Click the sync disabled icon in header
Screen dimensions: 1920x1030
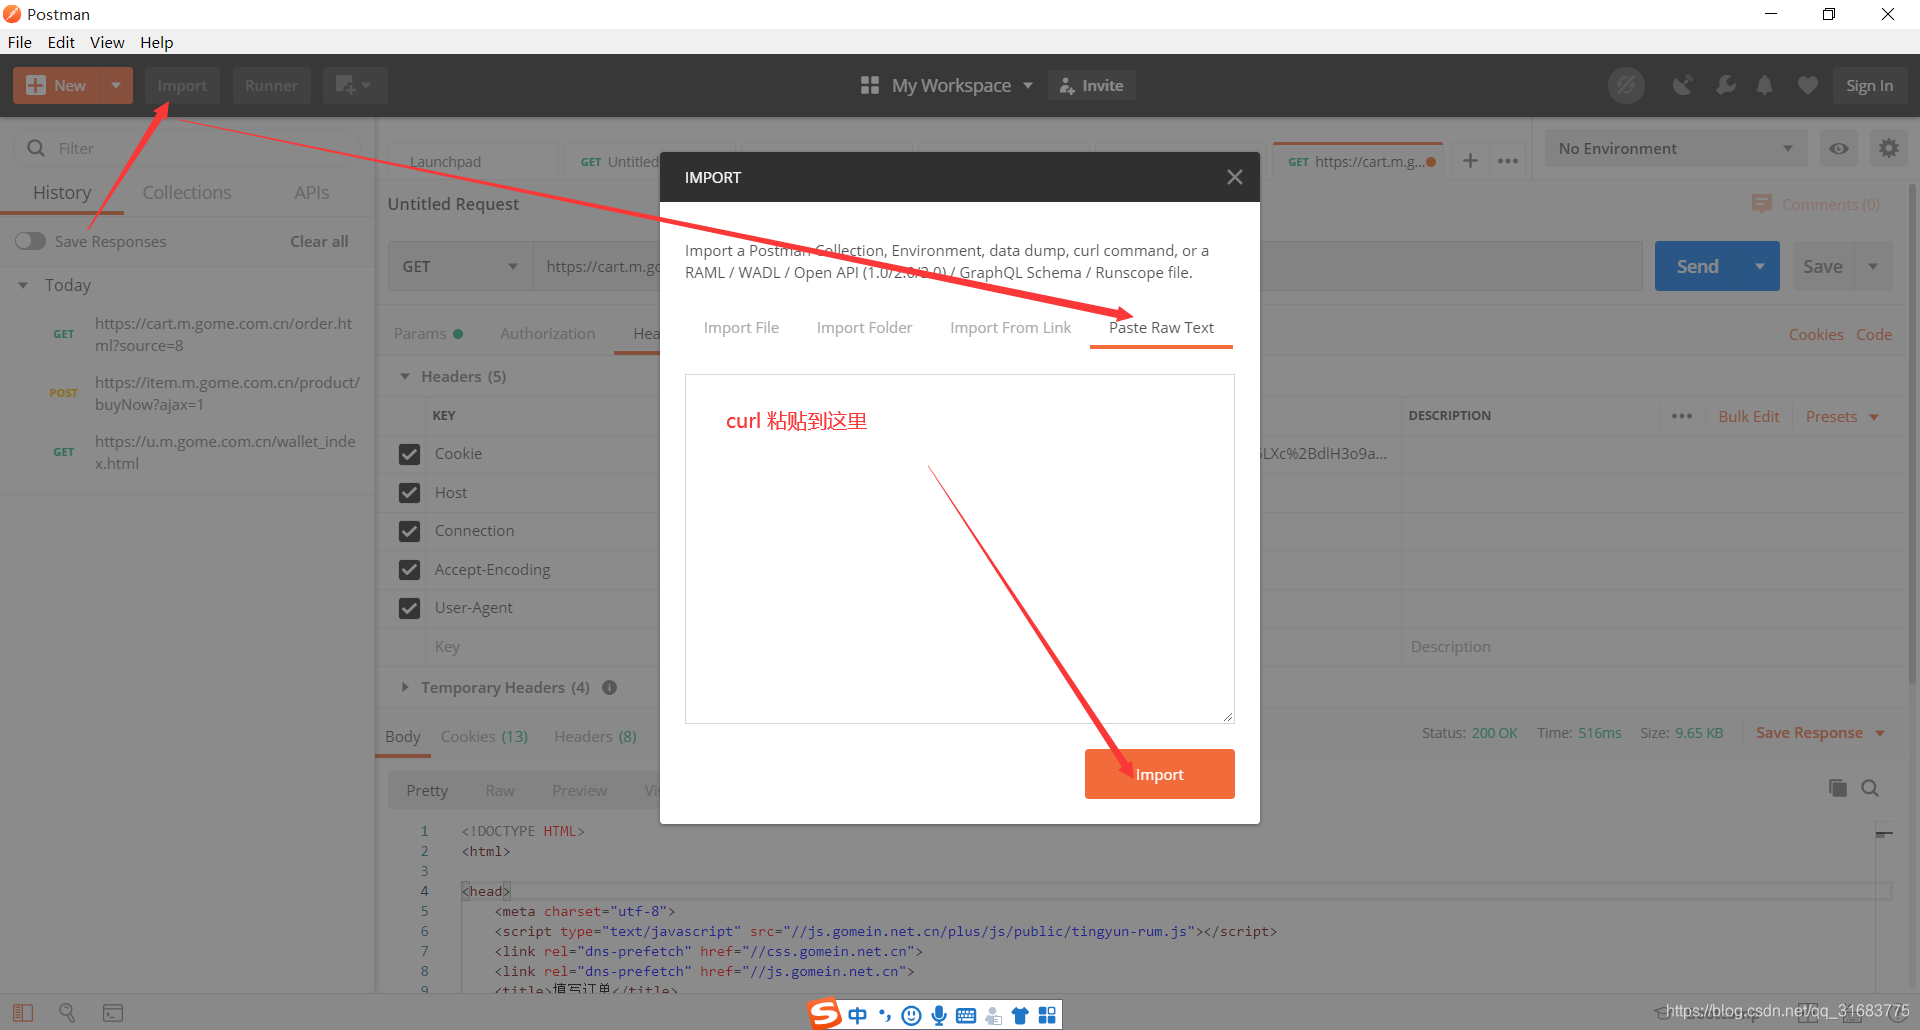(x=1625, y=85)
